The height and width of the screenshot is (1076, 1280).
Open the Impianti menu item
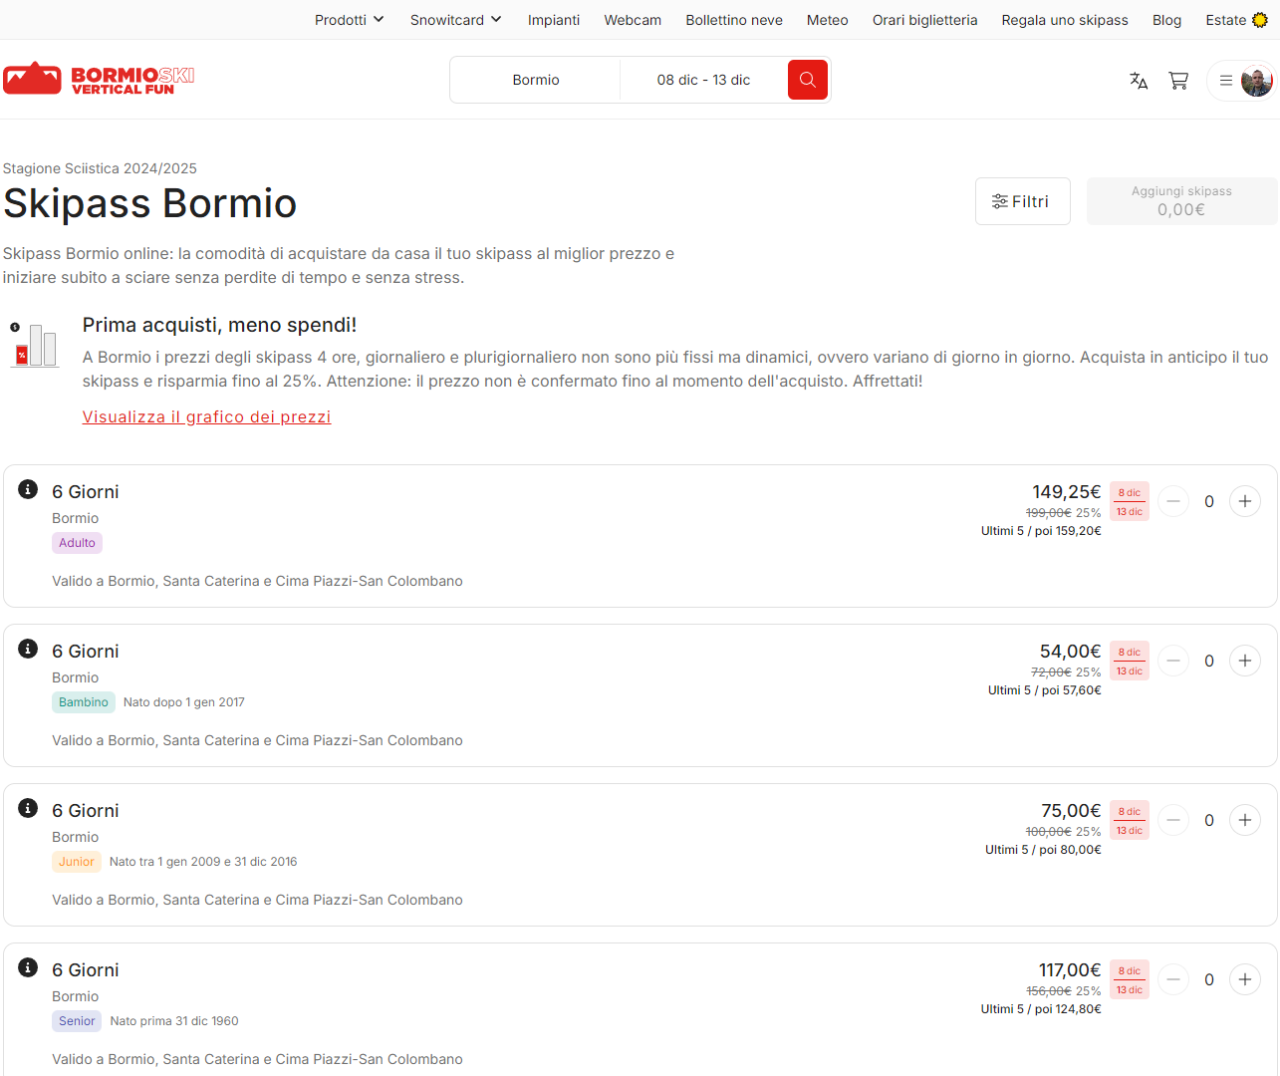[x=554, y=20]
